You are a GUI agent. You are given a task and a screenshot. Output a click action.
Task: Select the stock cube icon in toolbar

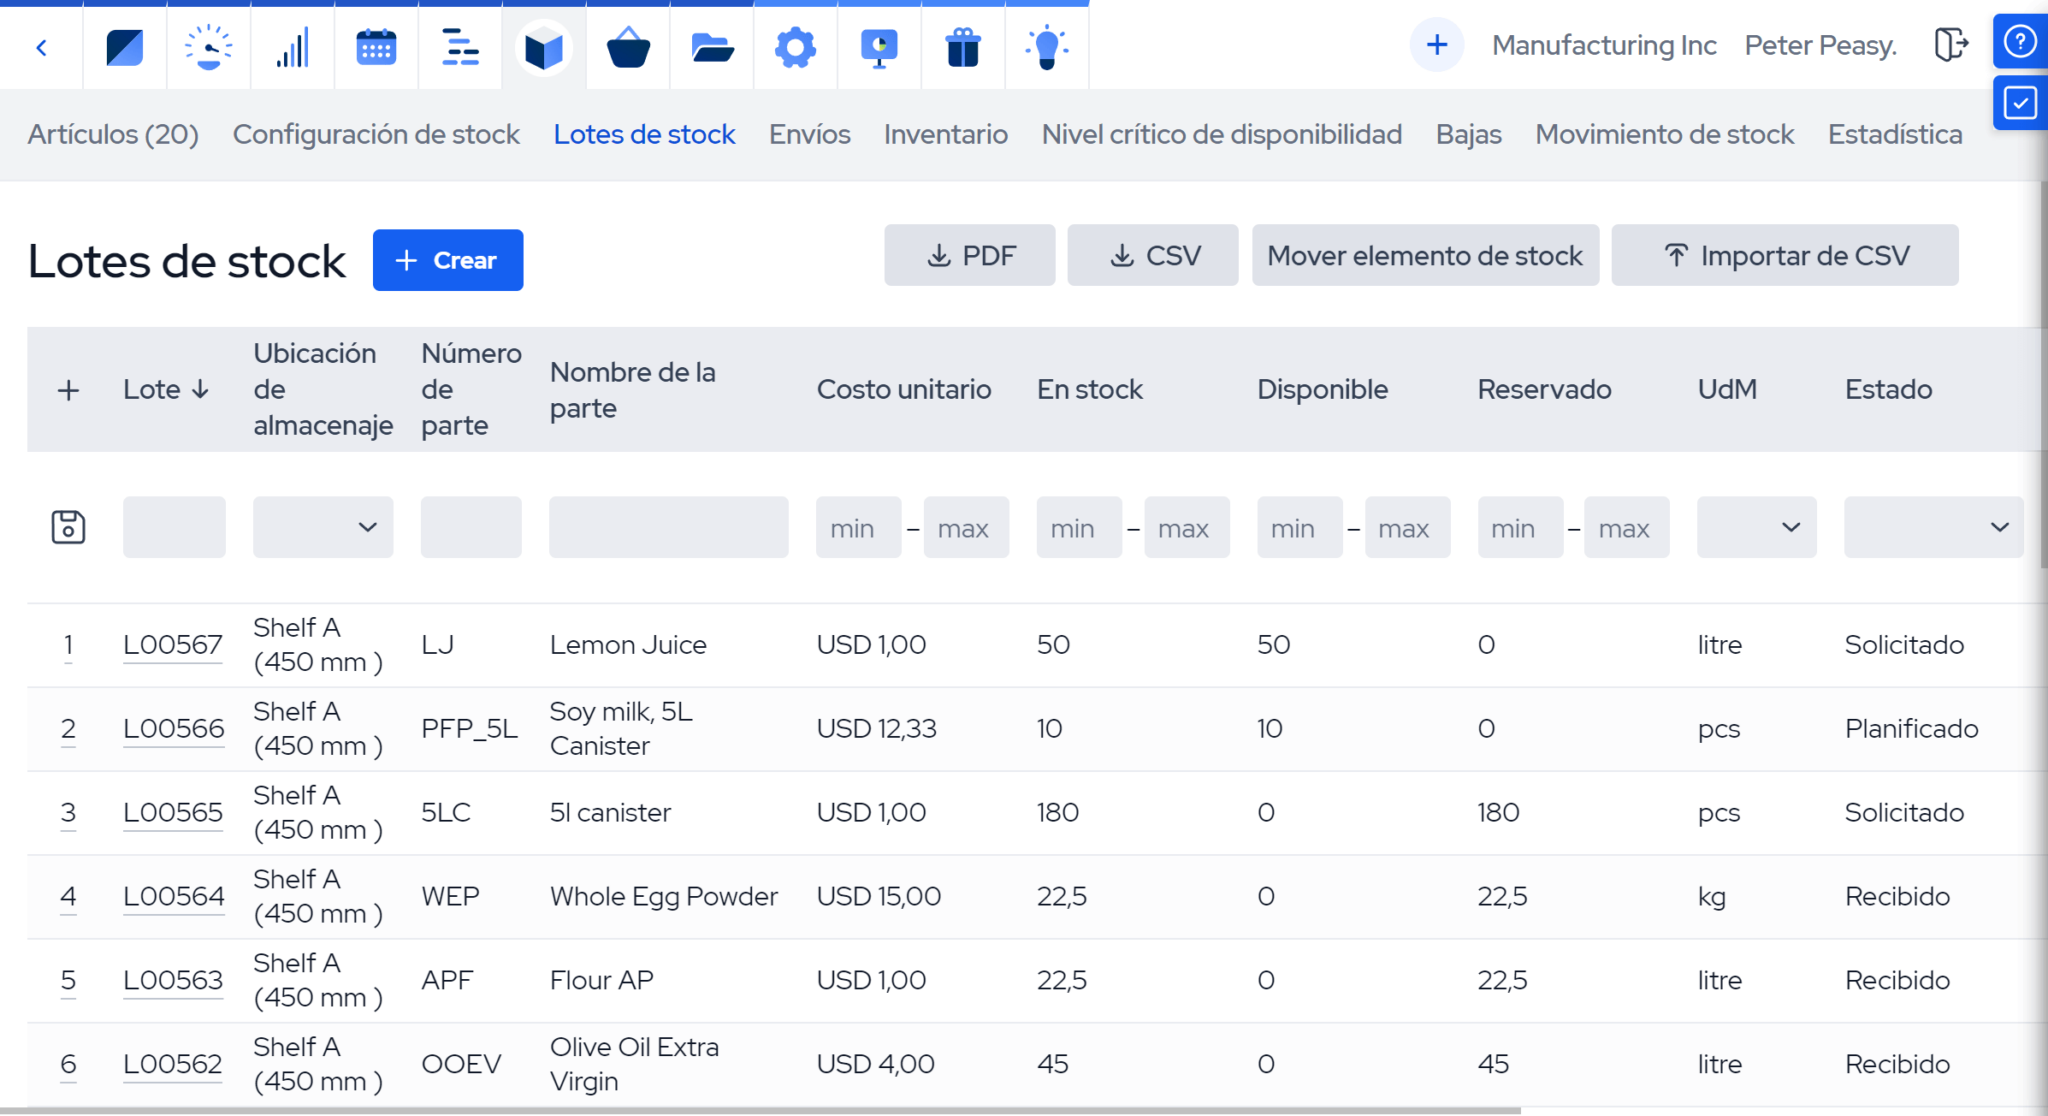(544, 46)
